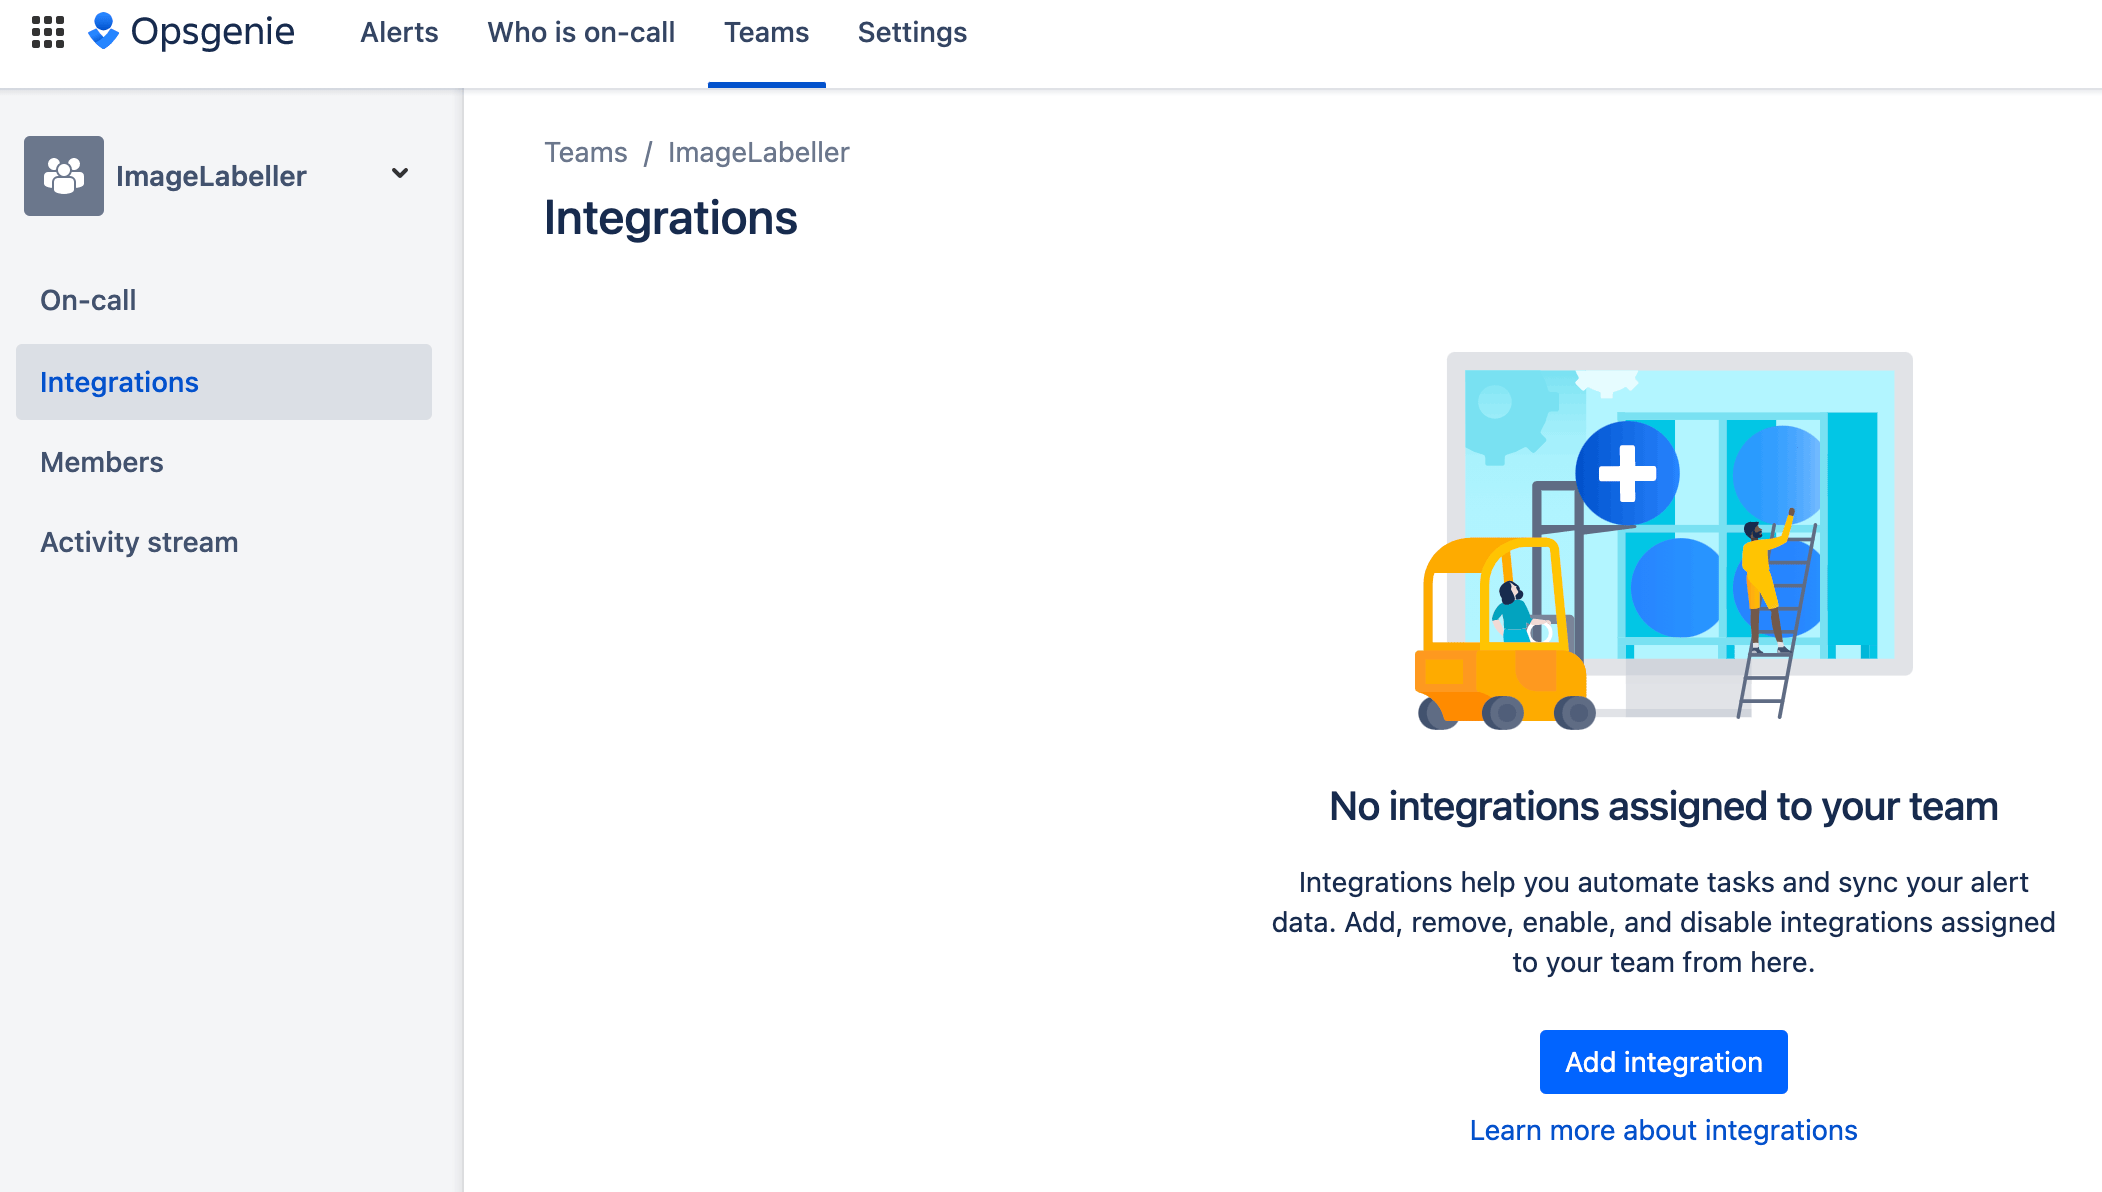Click the ImageLabeller team icon
Viewport: 2102px width, 1192px height.
click(64, 175)
